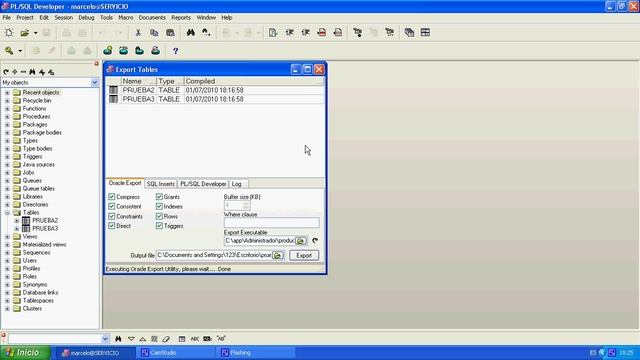Refresh the object browser with the arrow icon
The height and width of the screenshot is (360, 640).
6,72
